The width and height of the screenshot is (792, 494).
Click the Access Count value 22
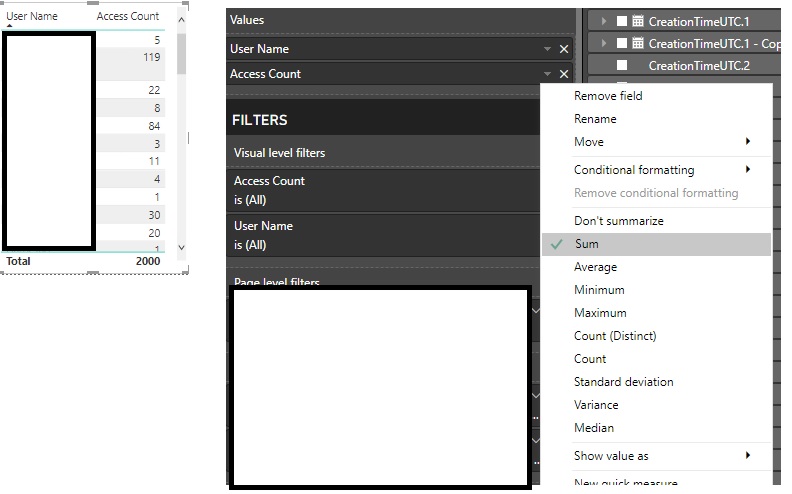coord(154,90)
